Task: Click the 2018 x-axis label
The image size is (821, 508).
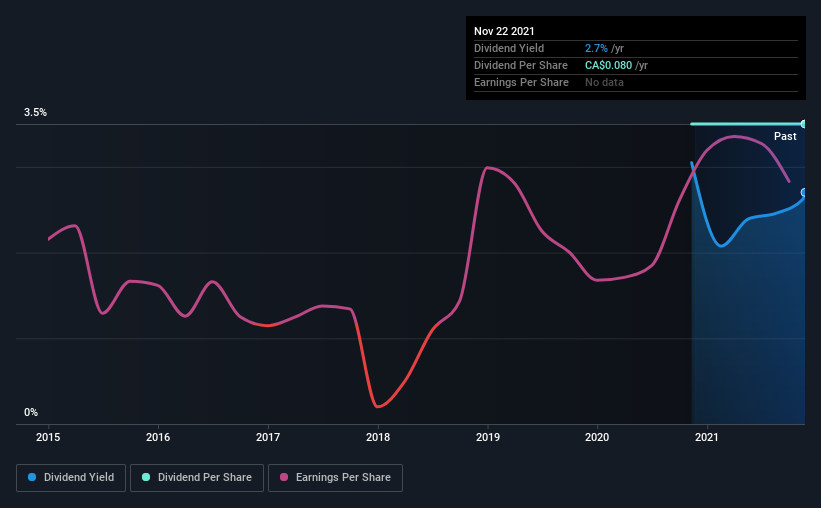Action: point(378,437)
